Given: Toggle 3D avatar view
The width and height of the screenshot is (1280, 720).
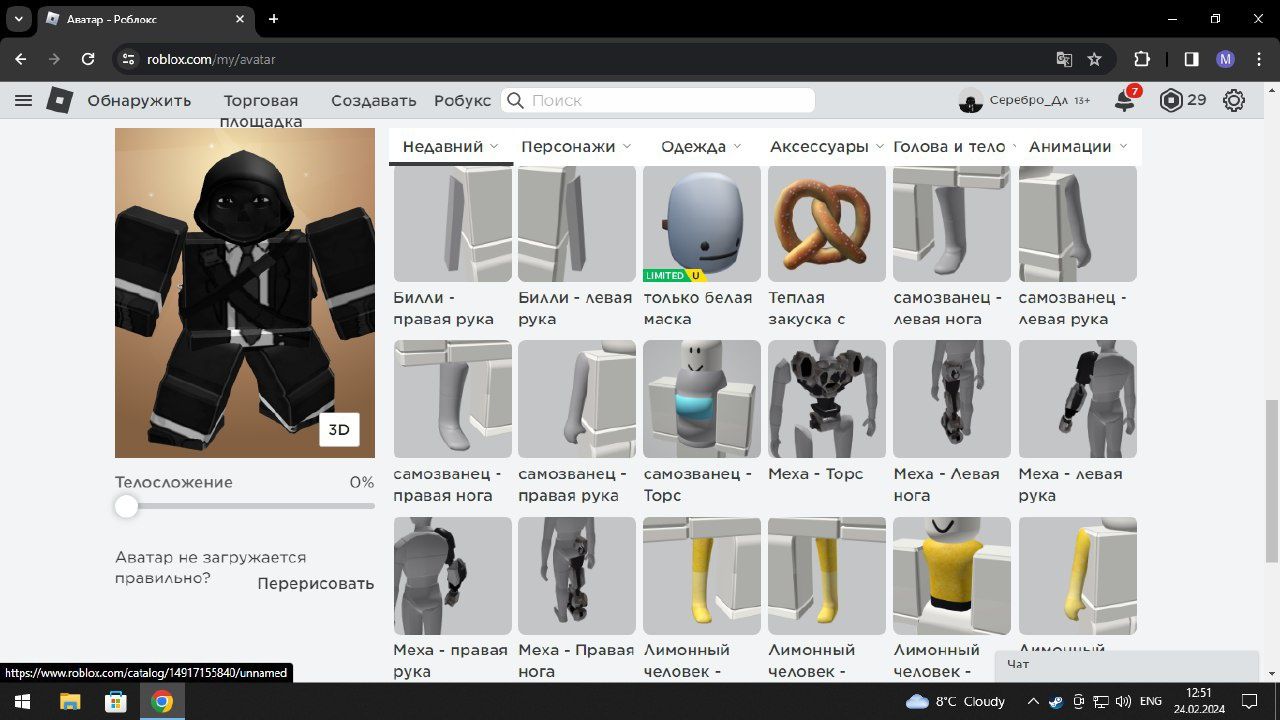Looking at the screenshot, I should 339,430.
